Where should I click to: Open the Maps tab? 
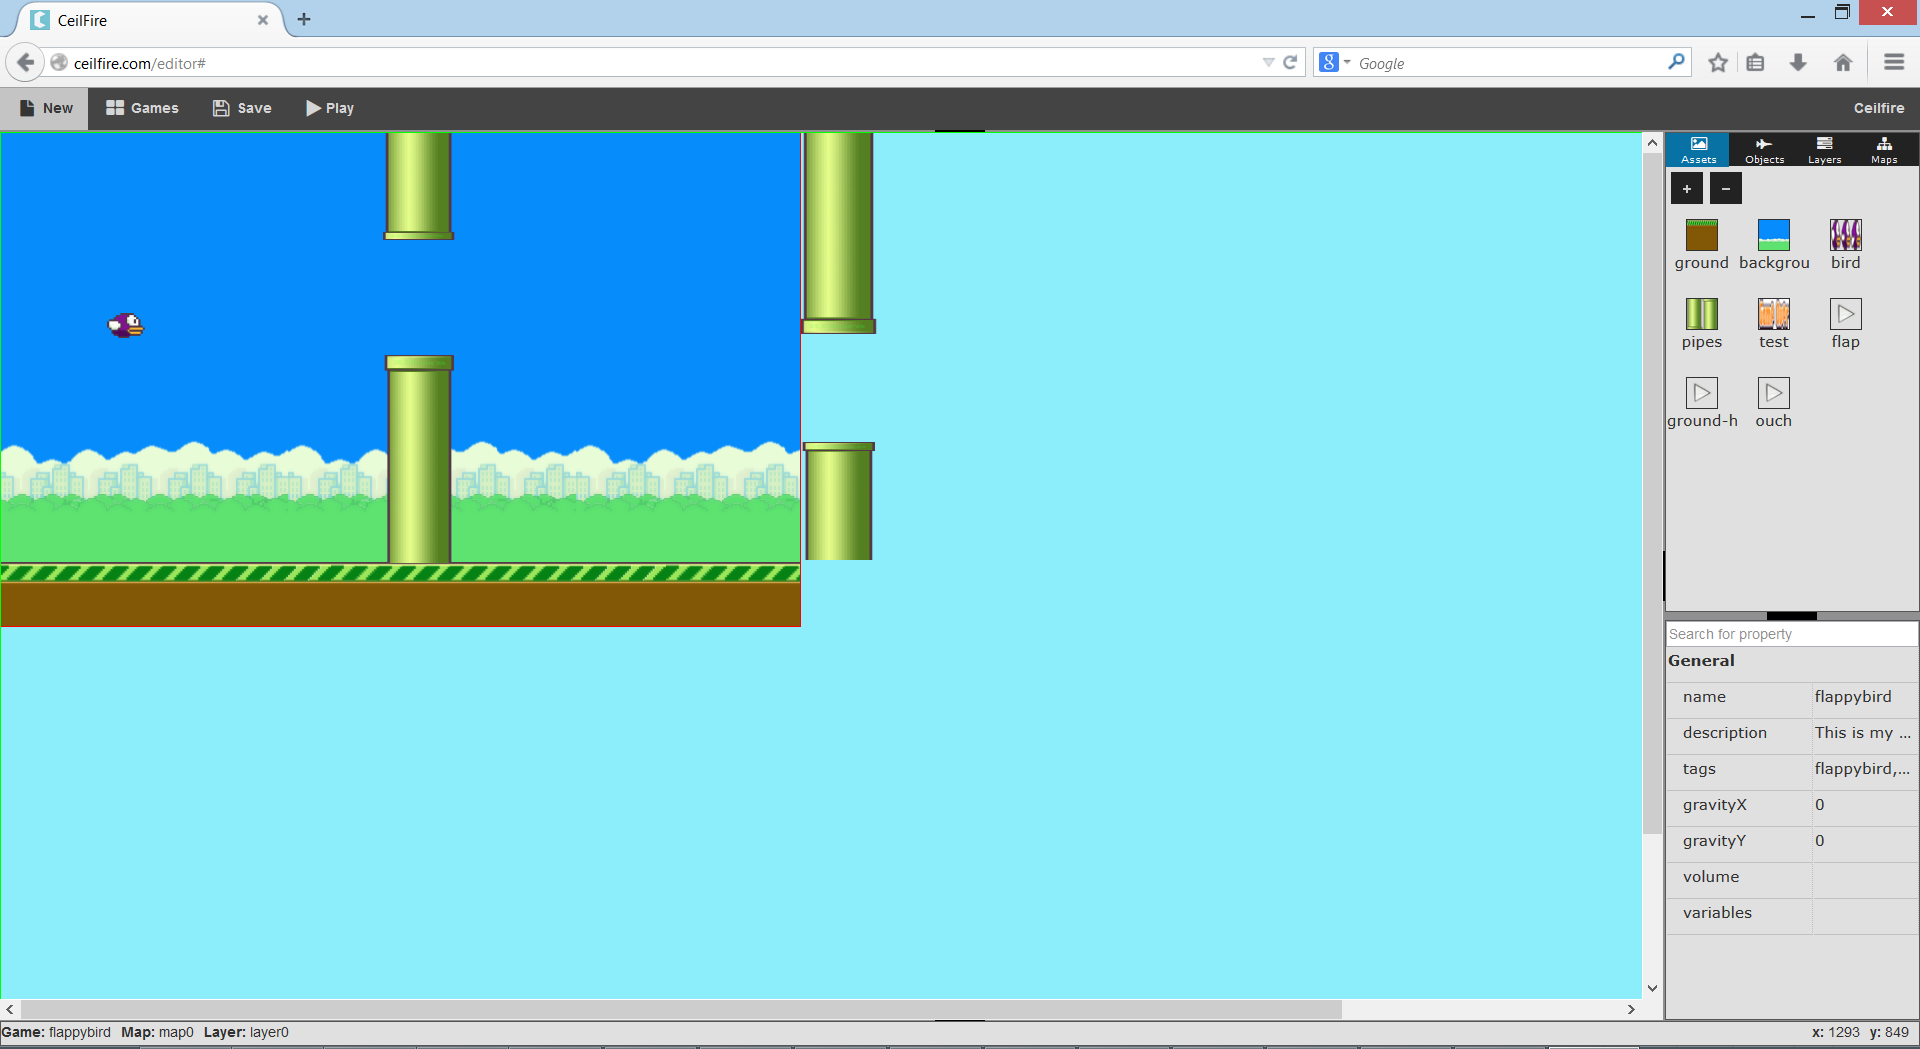pyautogui.click(x=1884, y=150)
